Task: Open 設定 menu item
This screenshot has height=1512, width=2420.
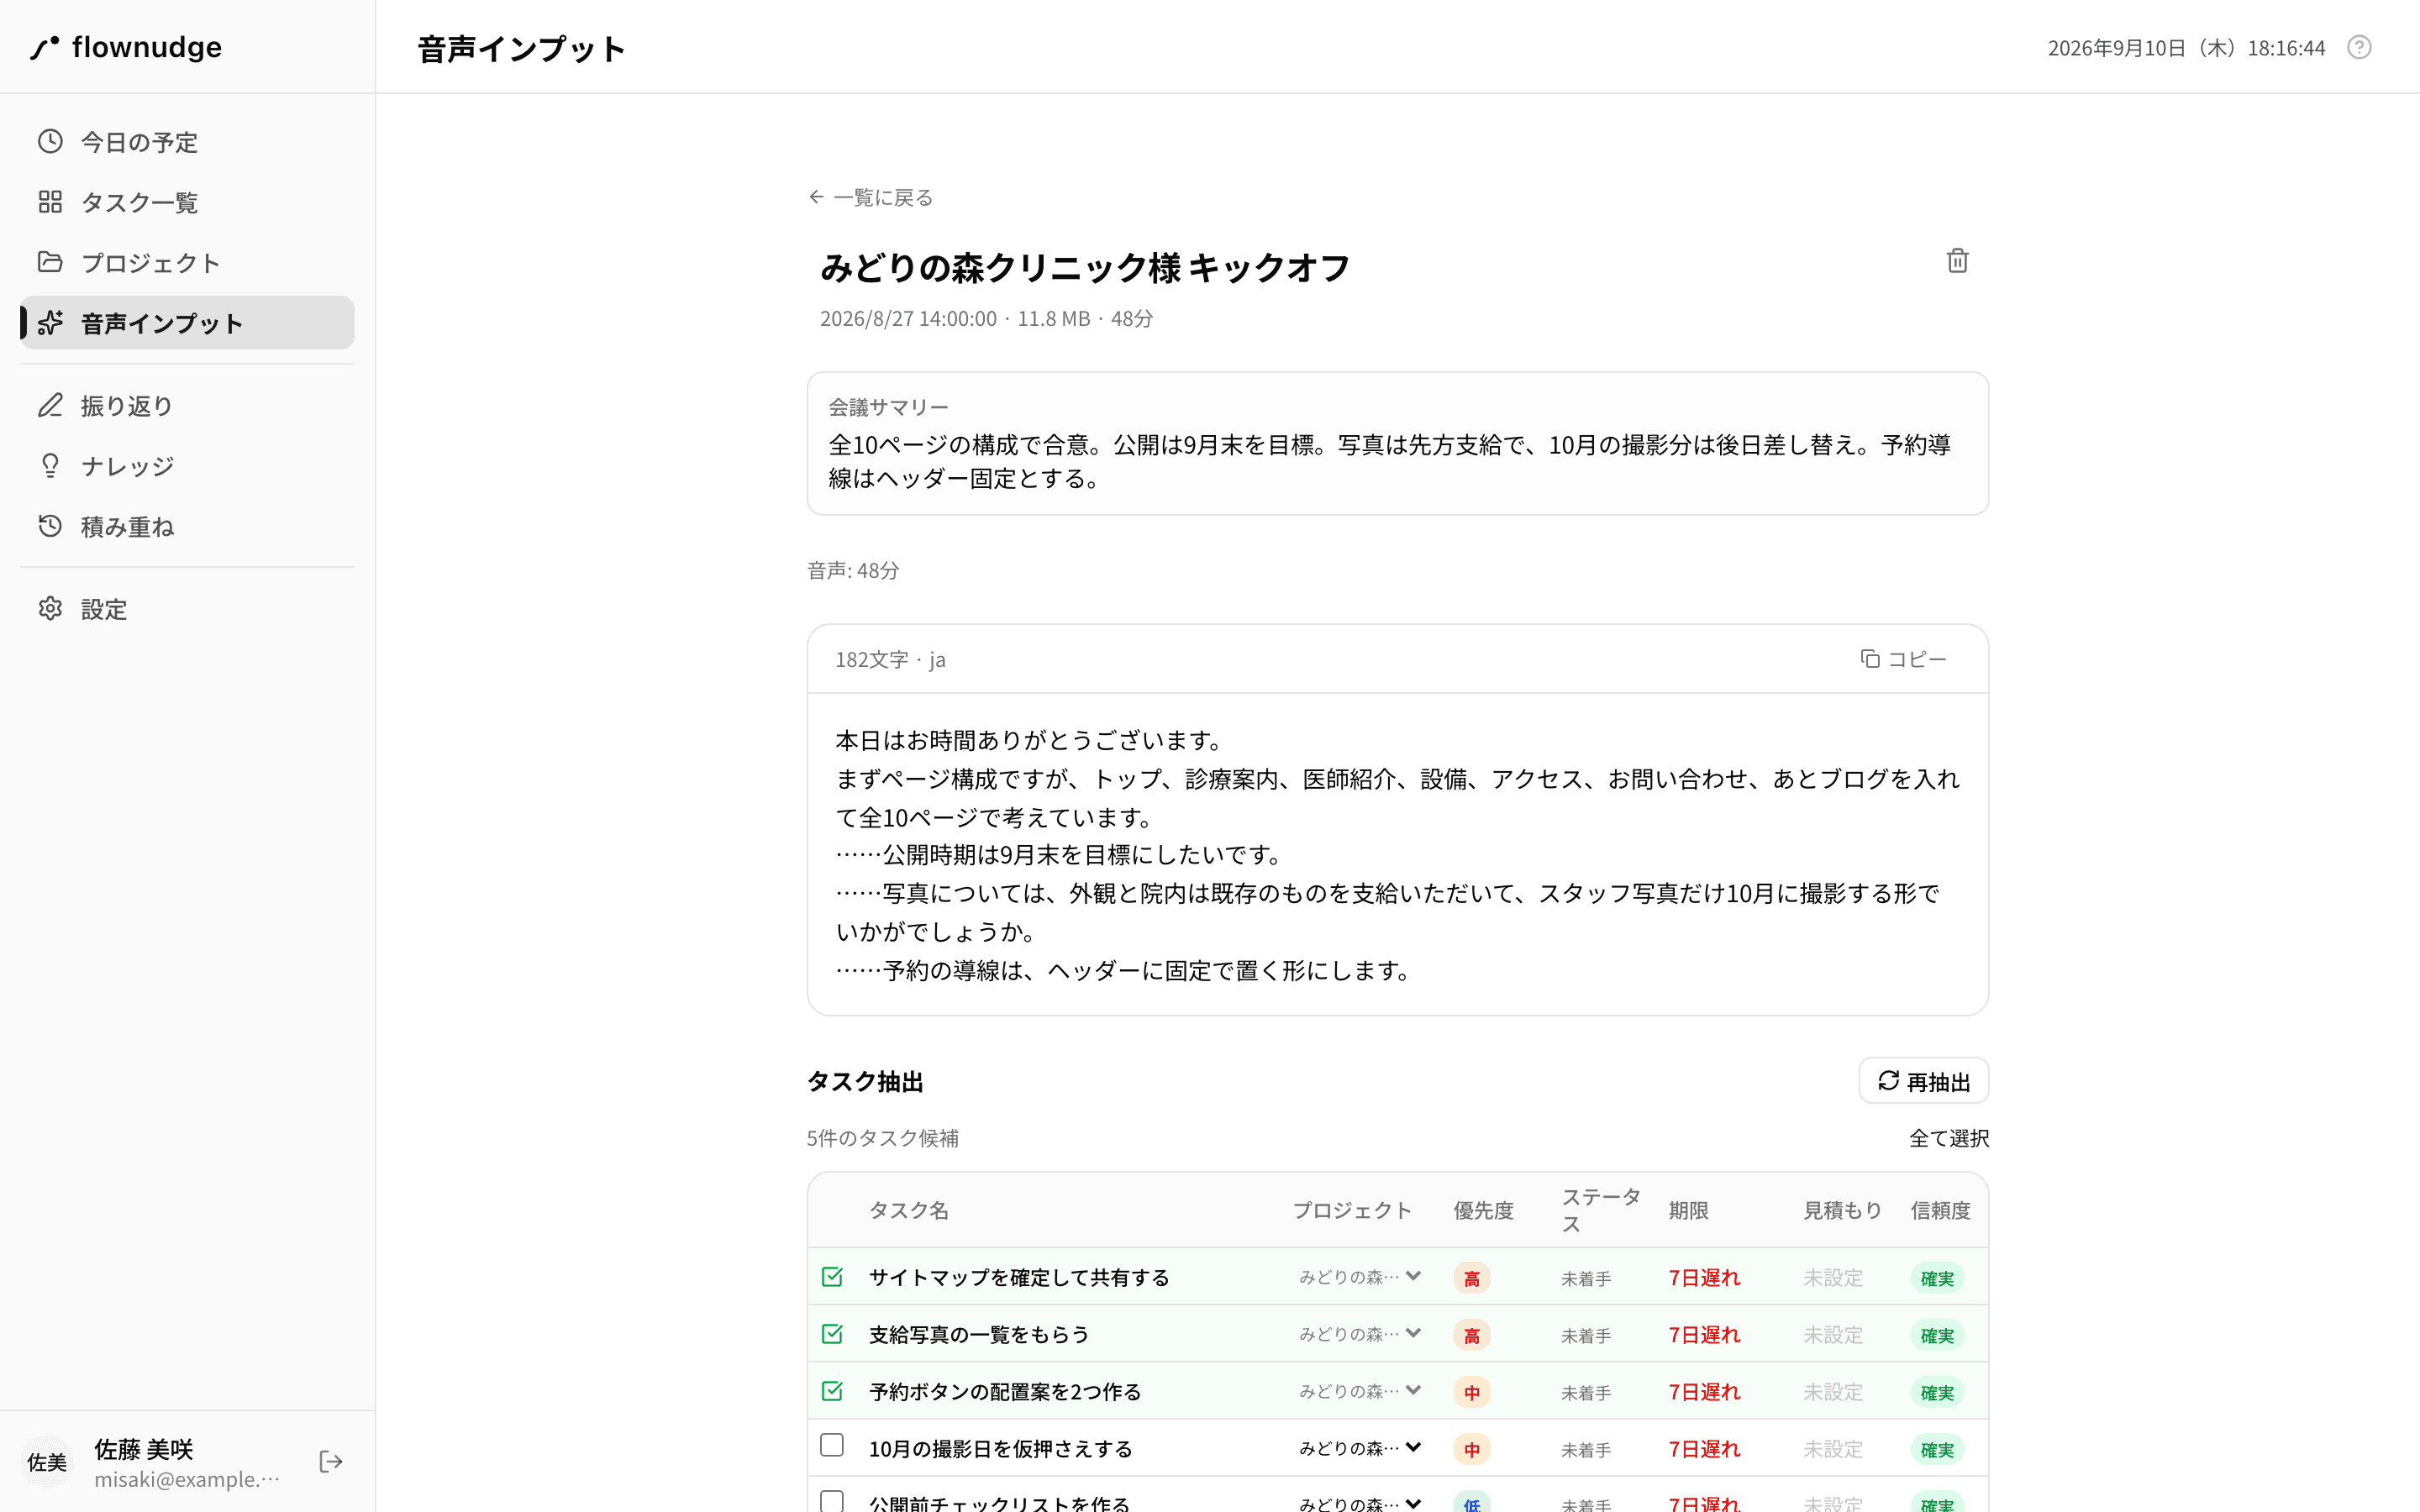Action: [187, 608]
